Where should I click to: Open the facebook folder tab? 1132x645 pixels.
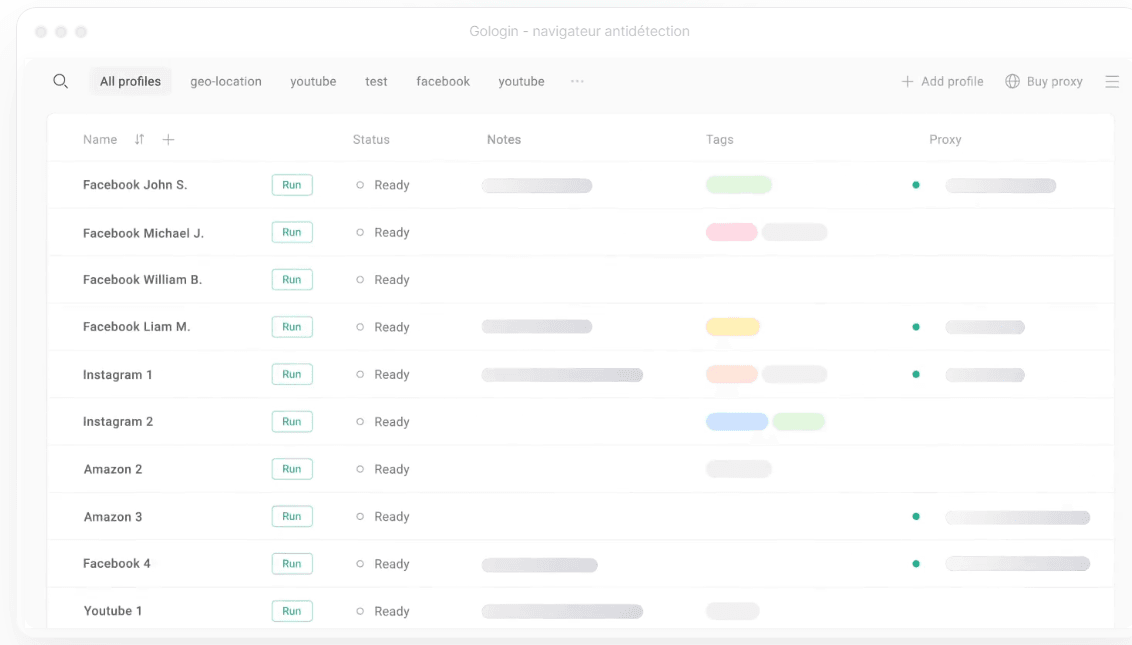click(x=443, y=82)
